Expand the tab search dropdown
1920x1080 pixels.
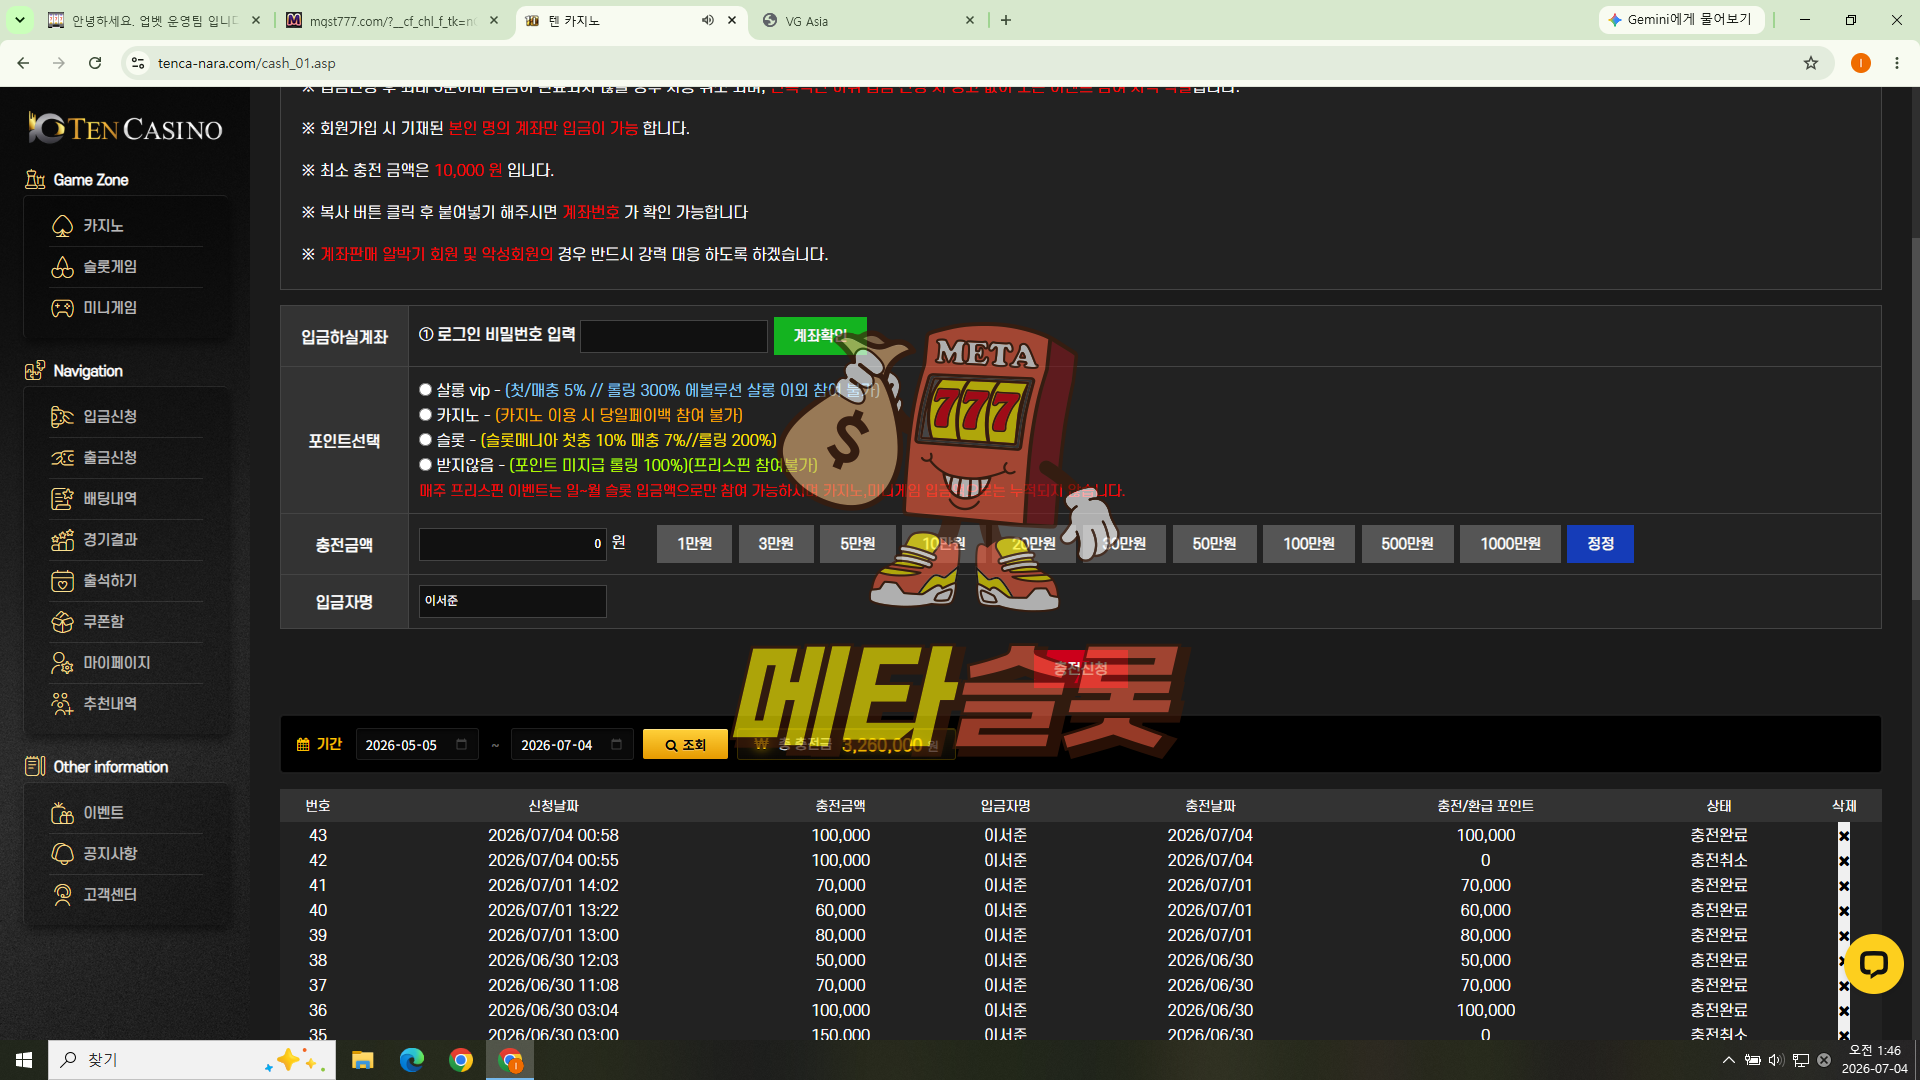pyautogui.click(x=19, y=20)
